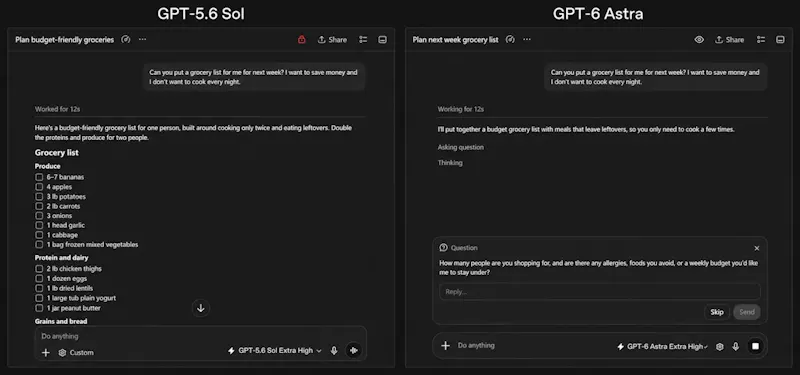
Task: Open the list view icon in GPT-6 Astra header
Action: pos(761,40)
